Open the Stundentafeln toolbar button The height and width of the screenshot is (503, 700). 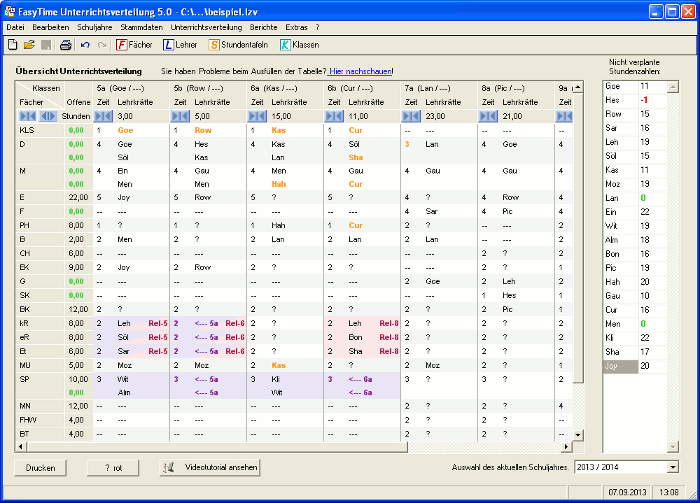click(240, 45)
